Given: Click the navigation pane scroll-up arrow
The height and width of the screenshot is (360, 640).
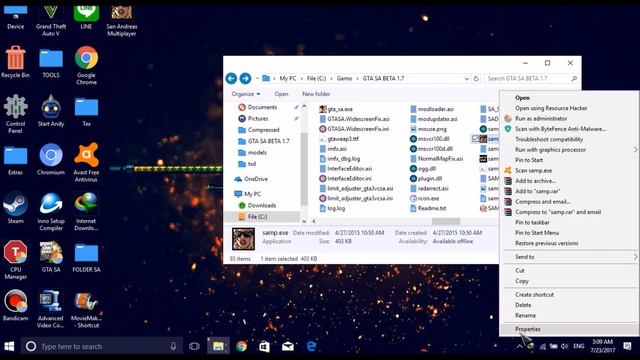Looking at the screenshot, I should click(304, 107).
